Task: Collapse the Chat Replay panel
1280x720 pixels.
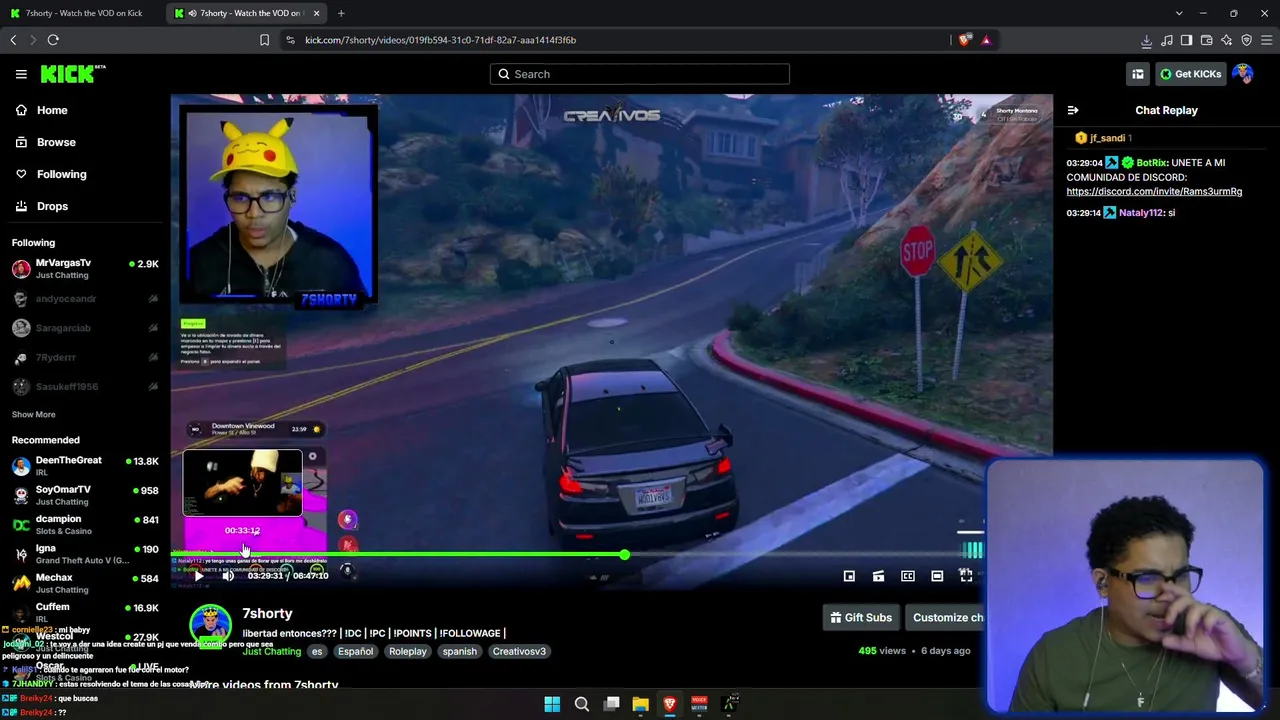Action: coord(1073,110)
